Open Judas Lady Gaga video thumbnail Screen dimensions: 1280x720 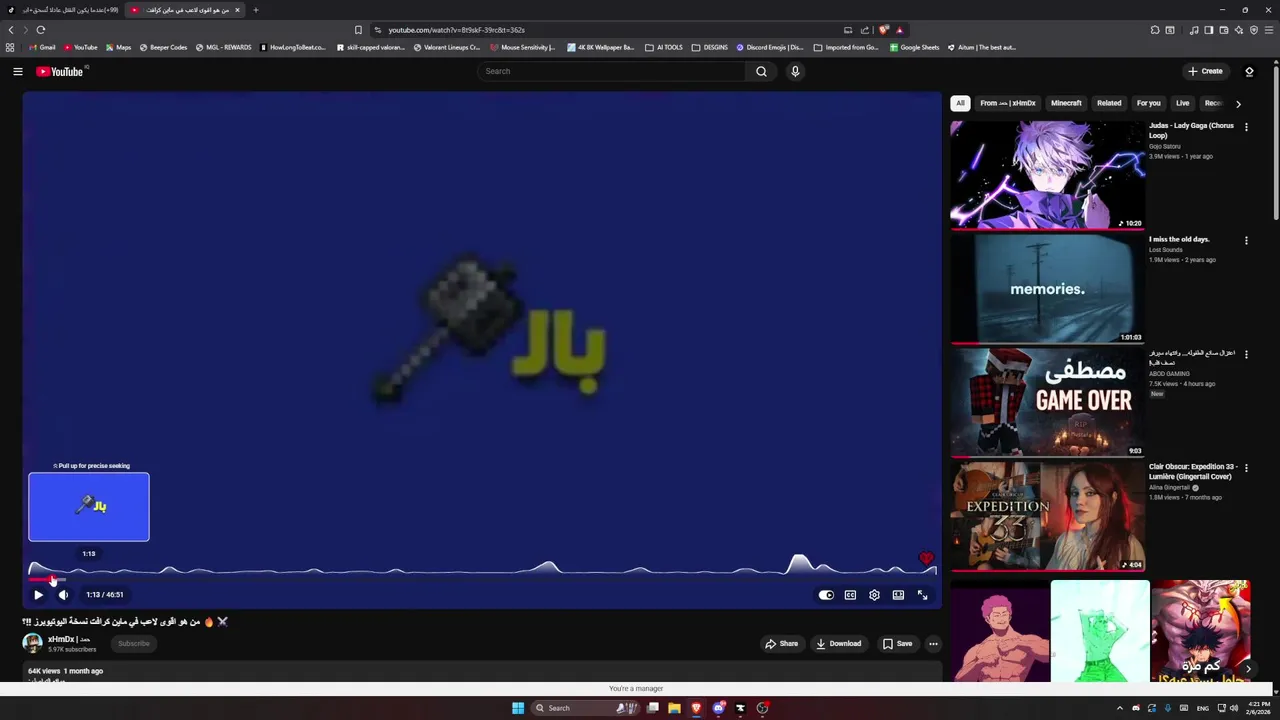1047,176
